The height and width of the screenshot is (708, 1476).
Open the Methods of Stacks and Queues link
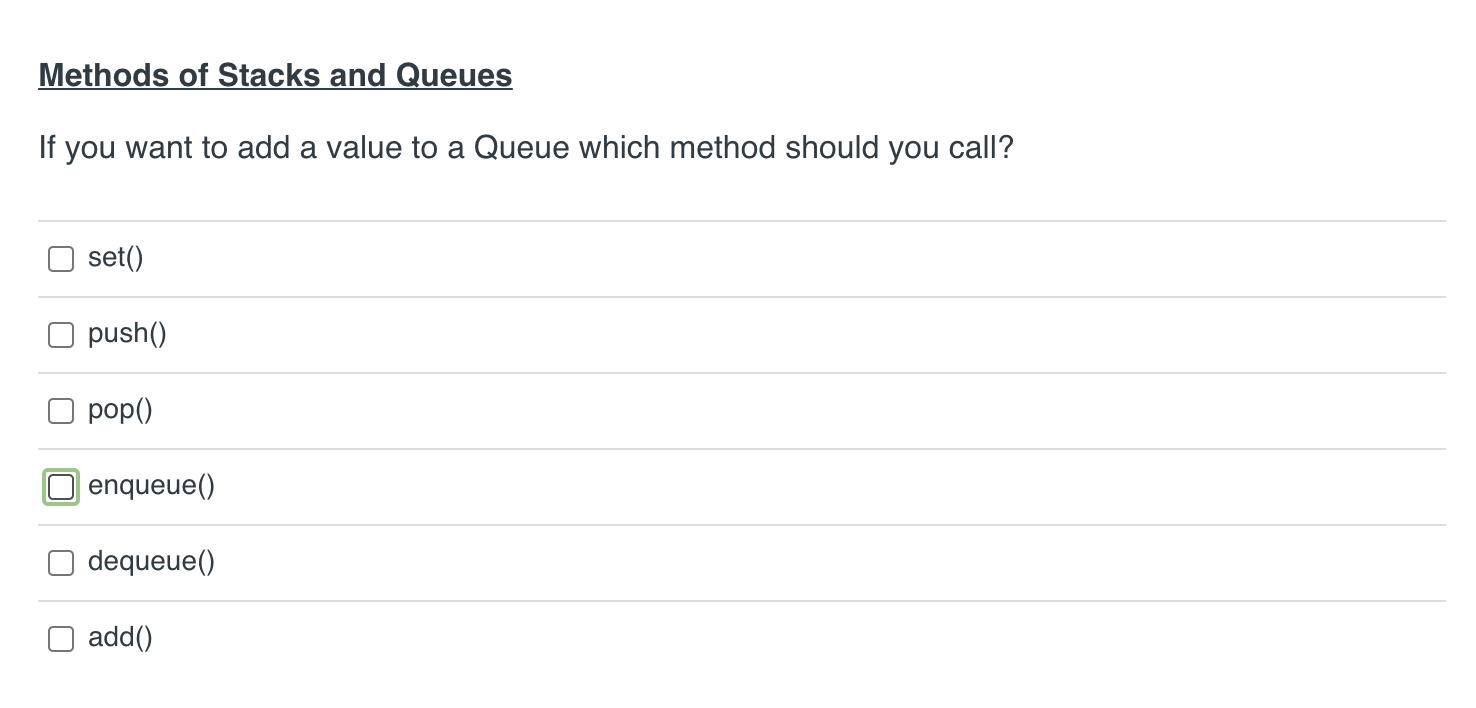pos(275,74)
